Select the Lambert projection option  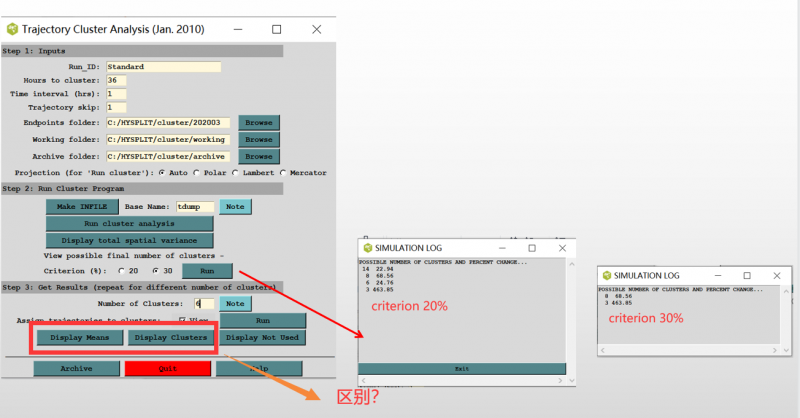point(235,173)
